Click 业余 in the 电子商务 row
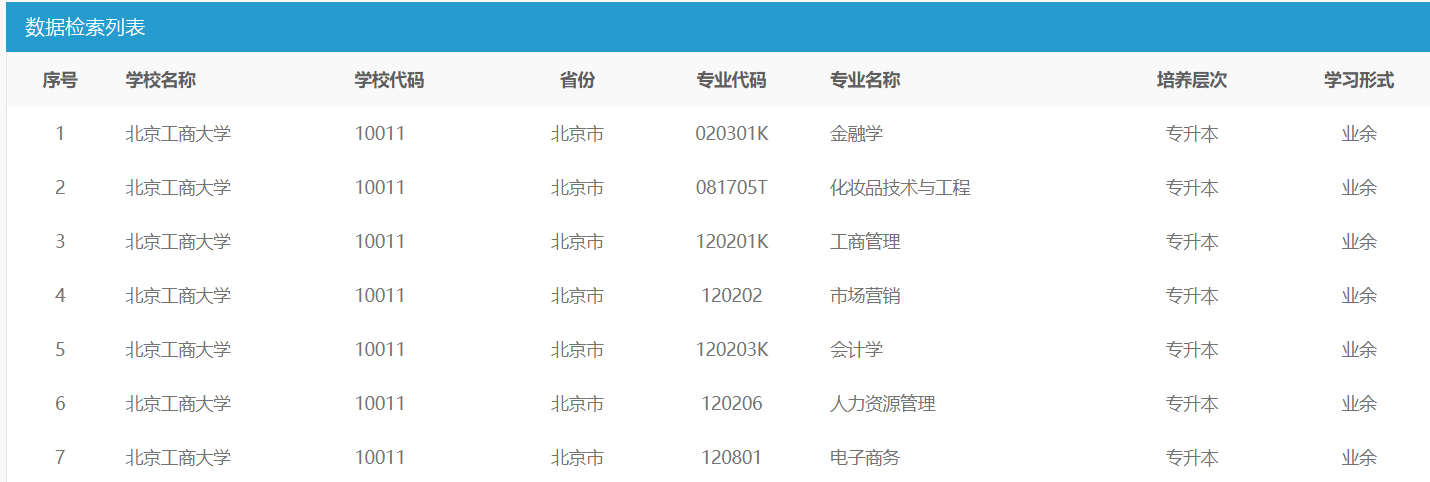The height and width of the screenshot is (482, 1430). click(1359, 457)
